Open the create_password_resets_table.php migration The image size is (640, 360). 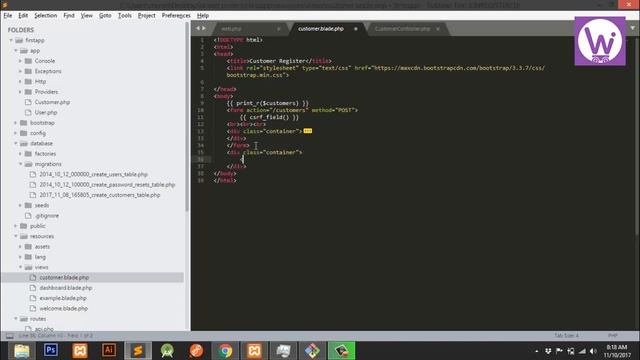[107, 184]
